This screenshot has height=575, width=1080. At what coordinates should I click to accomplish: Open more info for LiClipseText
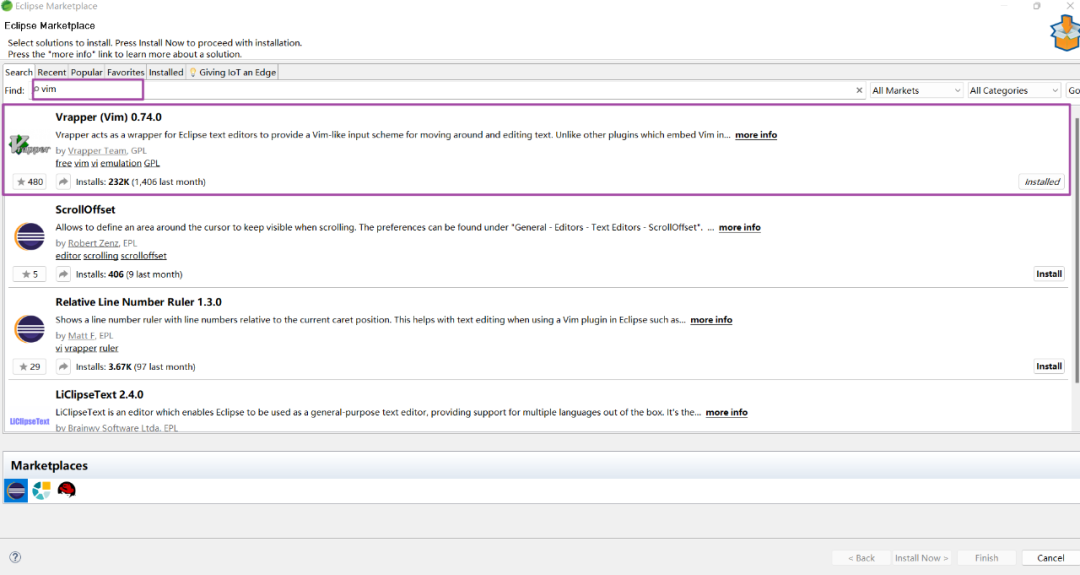[726, 412]
